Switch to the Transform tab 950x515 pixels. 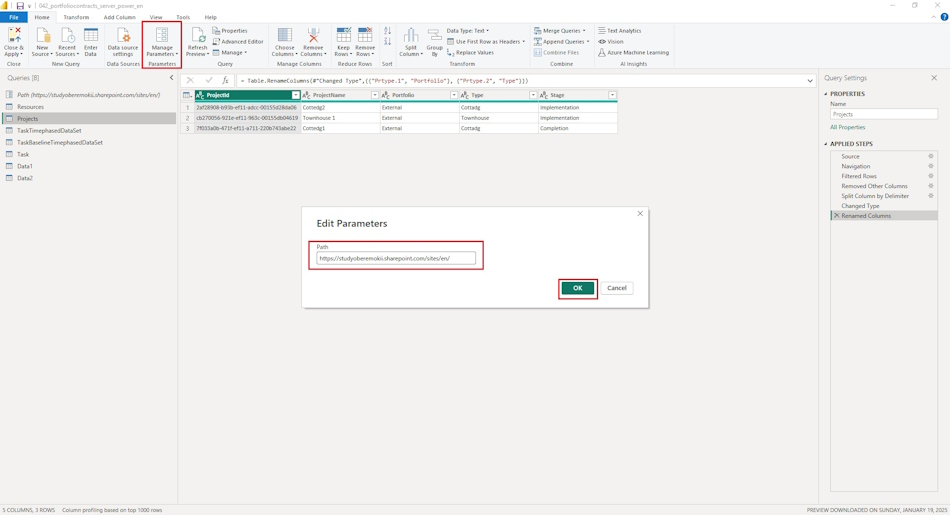(76, 18)
